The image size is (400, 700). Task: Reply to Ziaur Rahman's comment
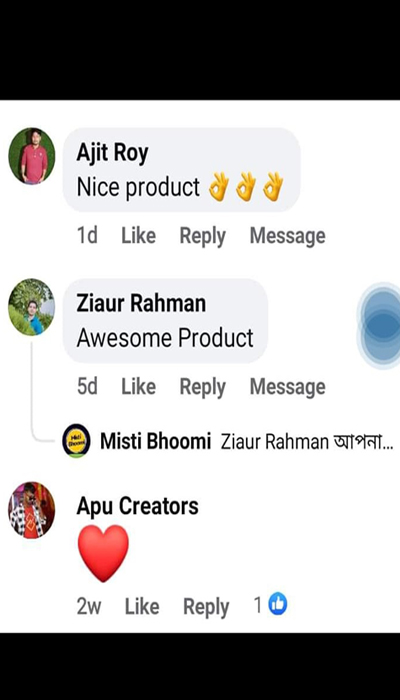tap(202, 387)
